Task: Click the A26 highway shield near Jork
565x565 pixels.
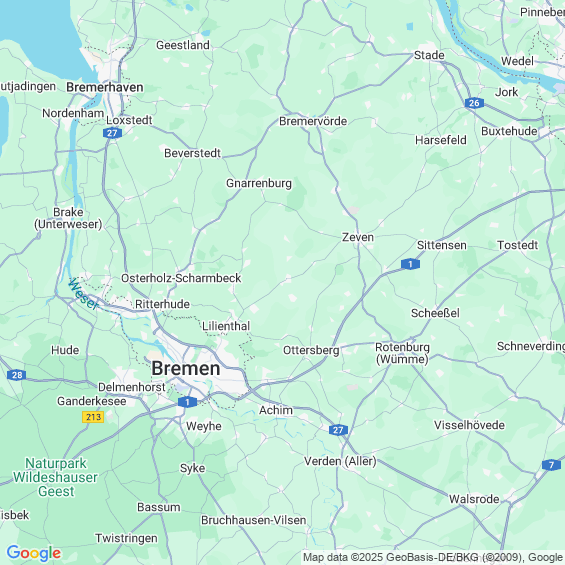Action: [x=474, y=103]
